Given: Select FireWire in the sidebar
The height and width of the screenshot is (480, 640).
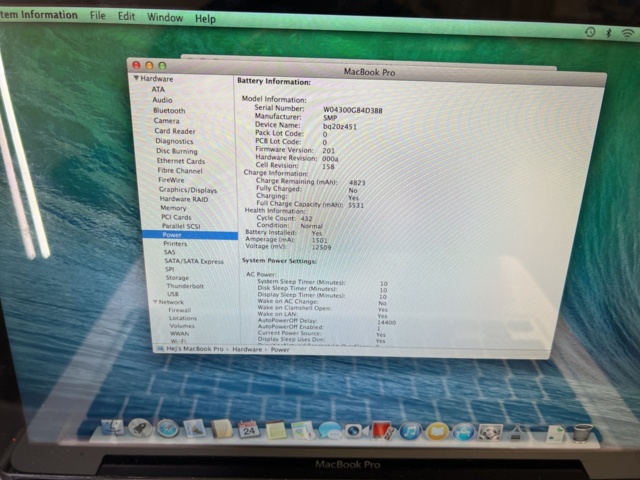Looking at the screenshot, I should 171,180.
